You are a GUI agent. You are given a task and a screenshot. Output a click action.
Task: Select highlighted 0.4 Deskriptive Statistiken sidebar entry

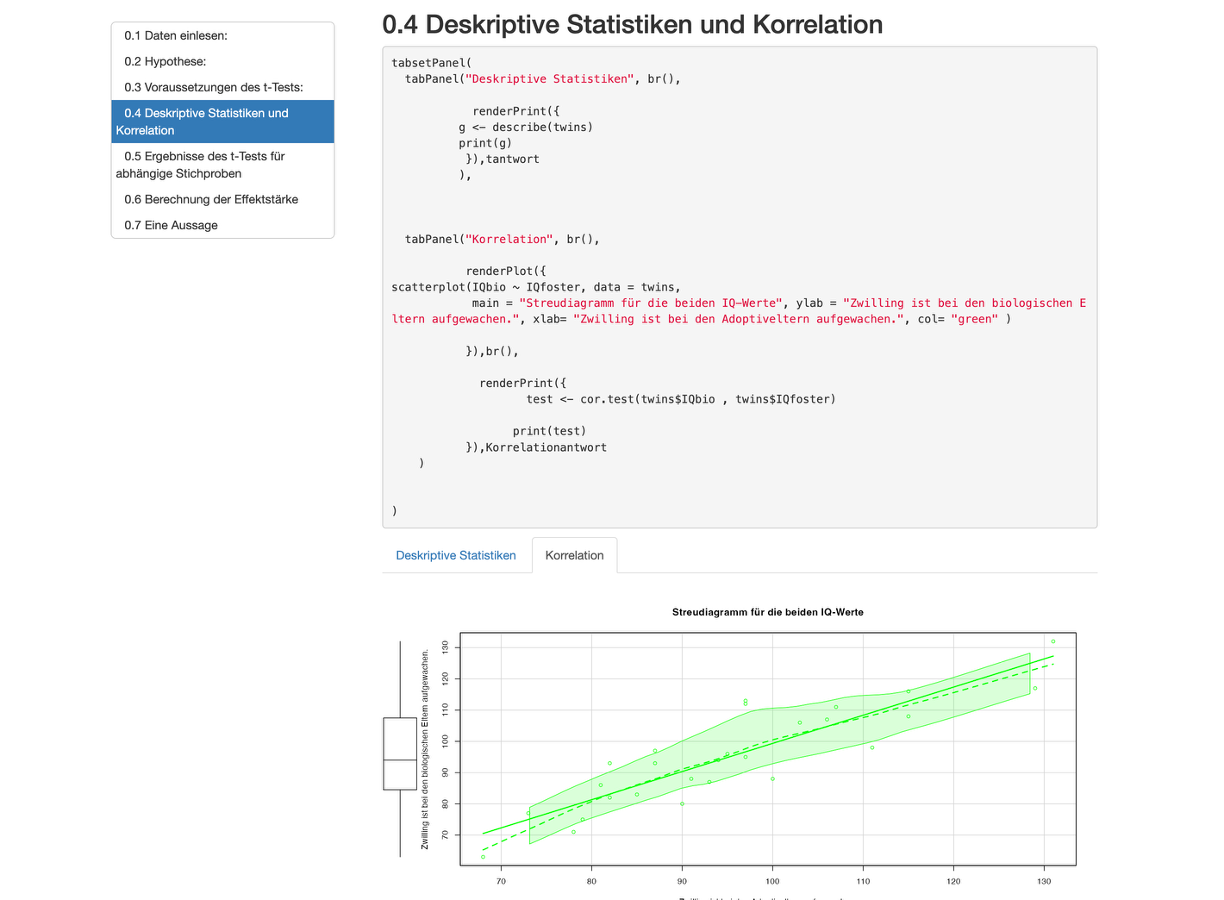pyautogui.click(x=222, y=122)
